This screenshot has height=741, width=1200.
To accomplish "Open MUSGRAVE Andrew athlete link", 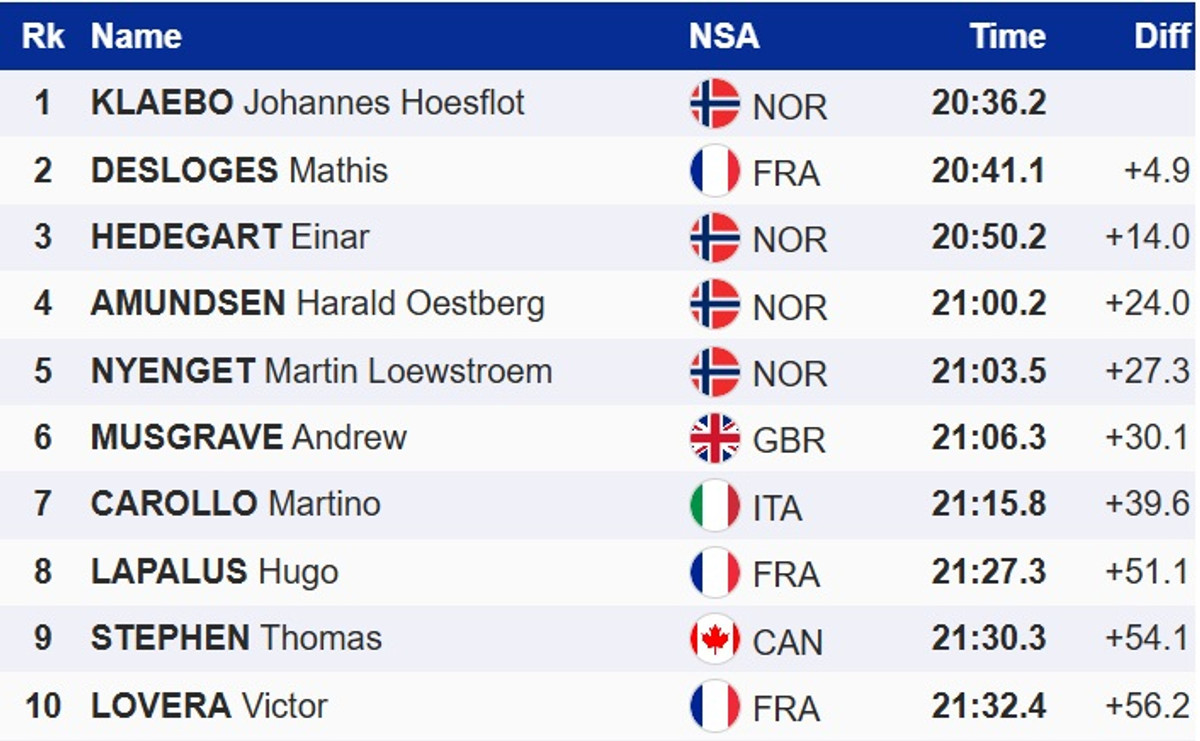I will coord(248,438).
